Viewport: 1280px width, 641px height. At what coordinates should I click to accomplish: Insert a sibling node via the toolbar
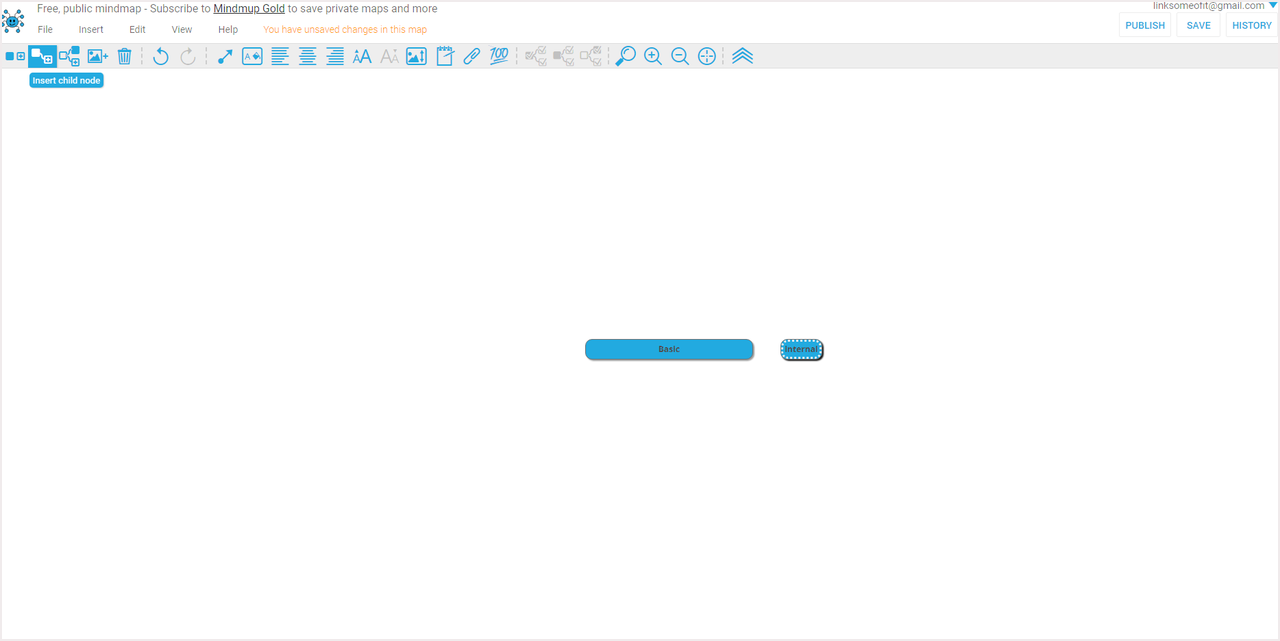(69, 56)
